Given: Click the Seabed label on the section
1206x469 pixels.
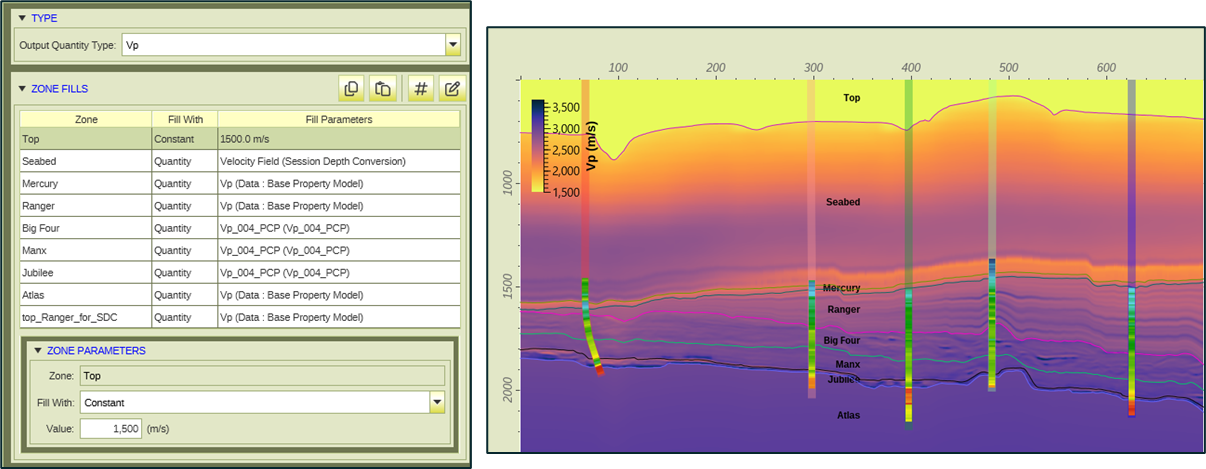Looking at the screenshot, I should 842,202.
